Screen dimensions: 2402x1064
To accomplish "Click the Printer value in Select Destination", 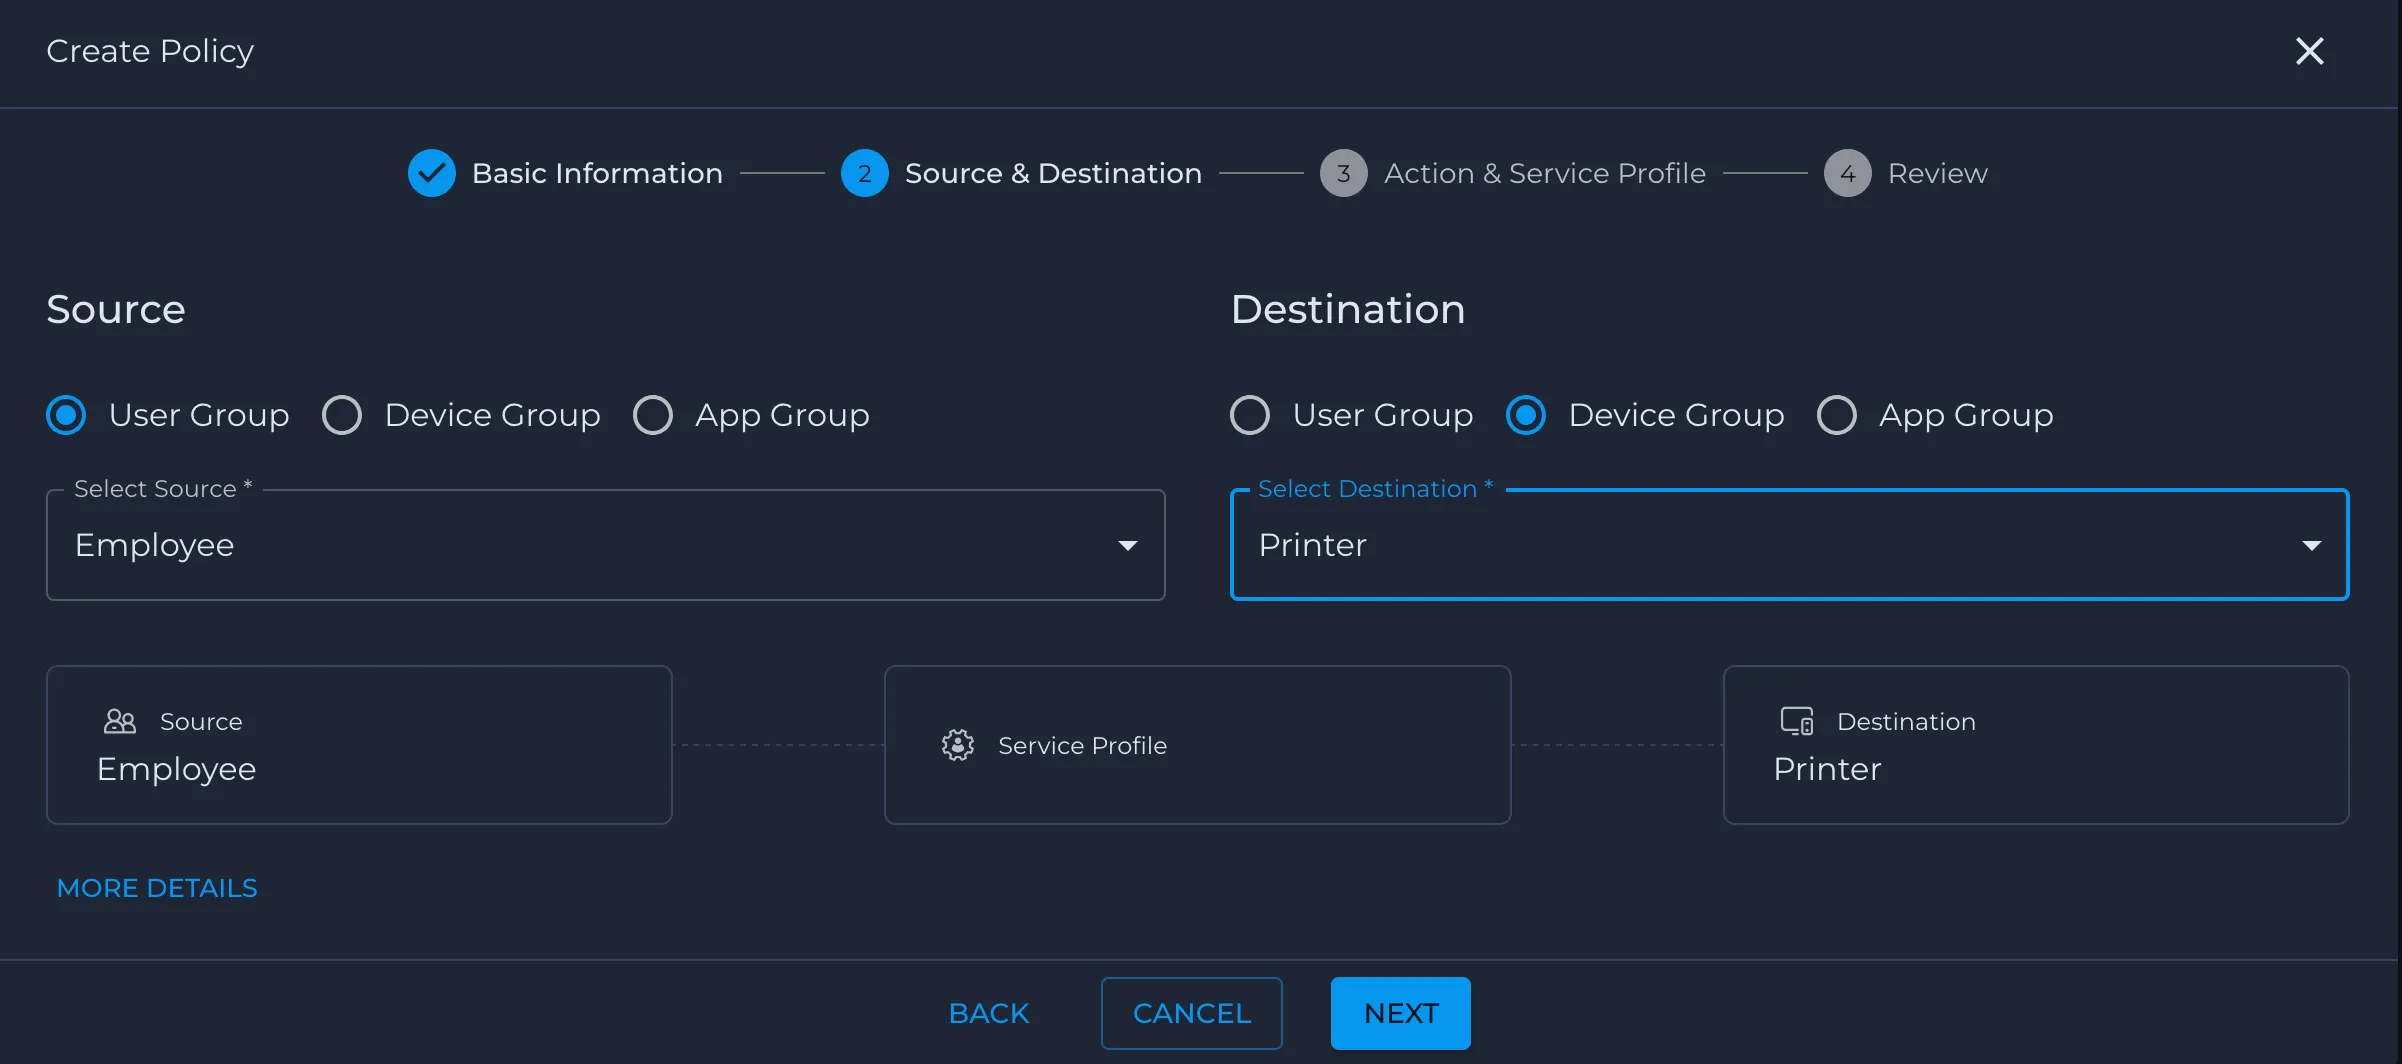I will (x=1312, y=545).
